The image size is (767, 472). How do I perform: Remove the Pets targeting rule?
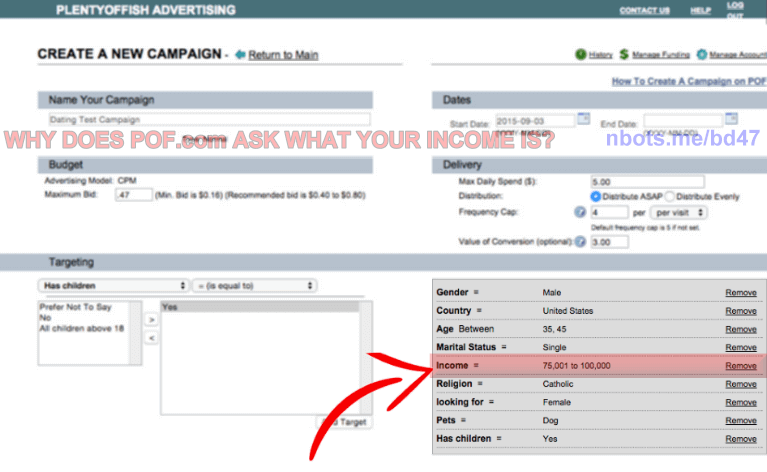741,421
